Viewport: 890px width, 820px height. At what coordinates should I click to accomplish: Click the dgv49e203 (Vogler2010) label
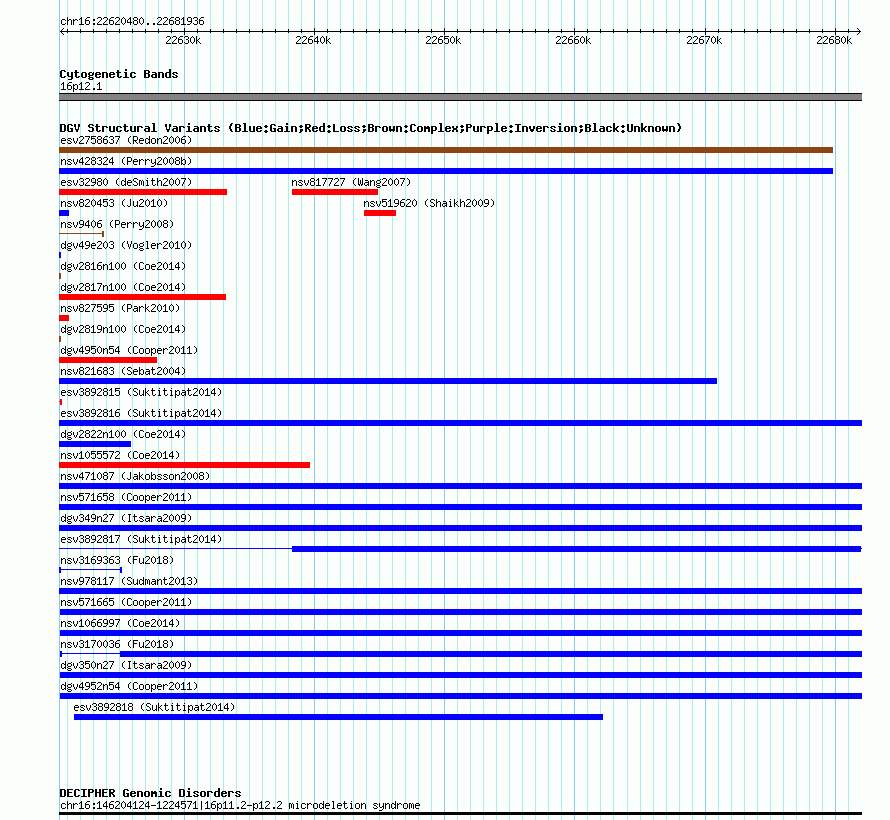(126, 245)
